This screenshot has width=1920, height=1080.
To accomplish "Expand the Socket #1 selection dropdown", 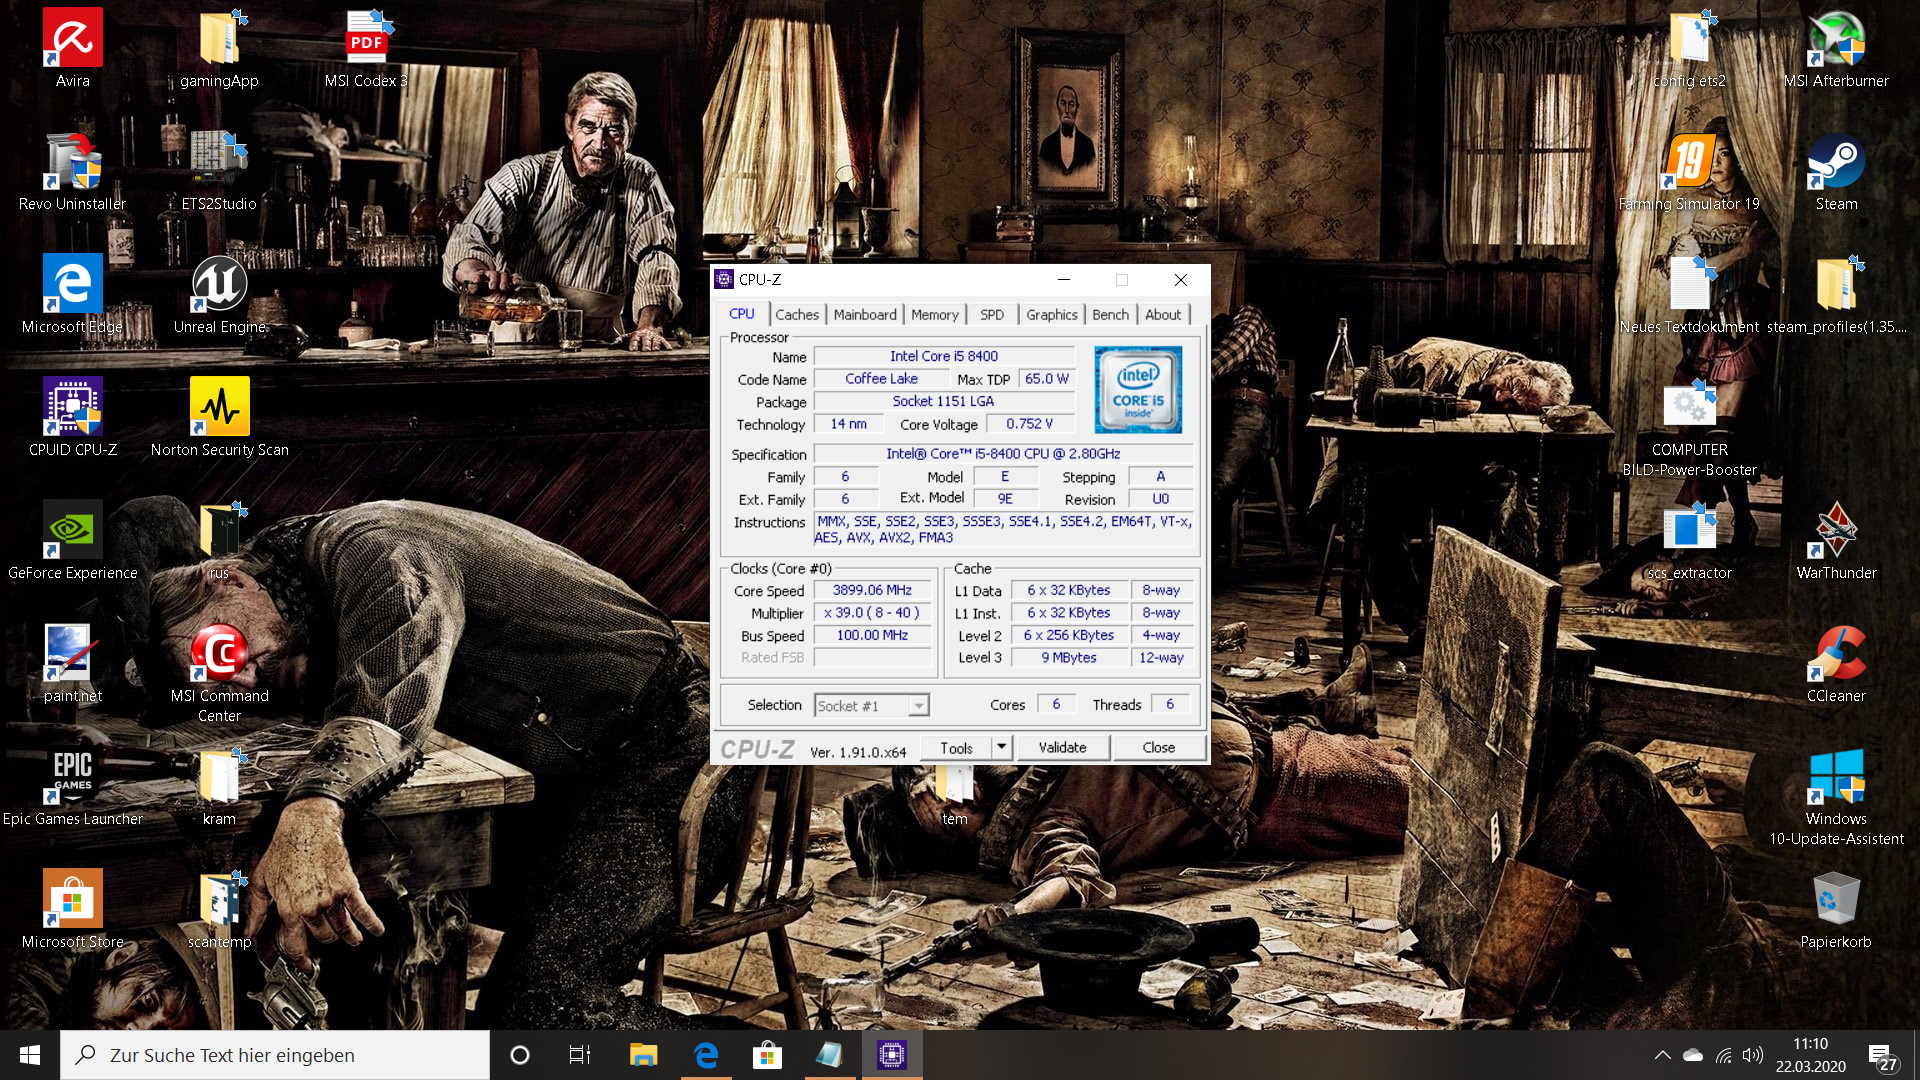I will [918, 706].
